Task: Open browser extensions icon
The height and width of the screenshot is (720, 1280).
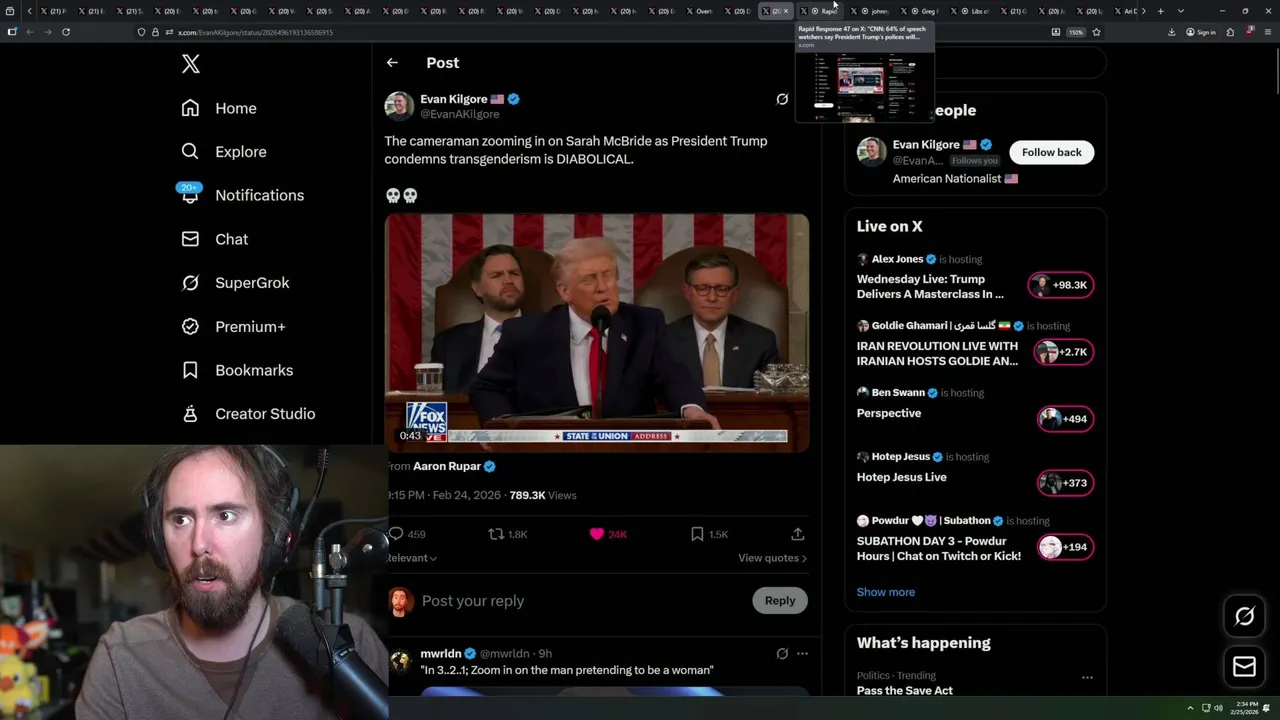Action: [x=1230, y=32]
